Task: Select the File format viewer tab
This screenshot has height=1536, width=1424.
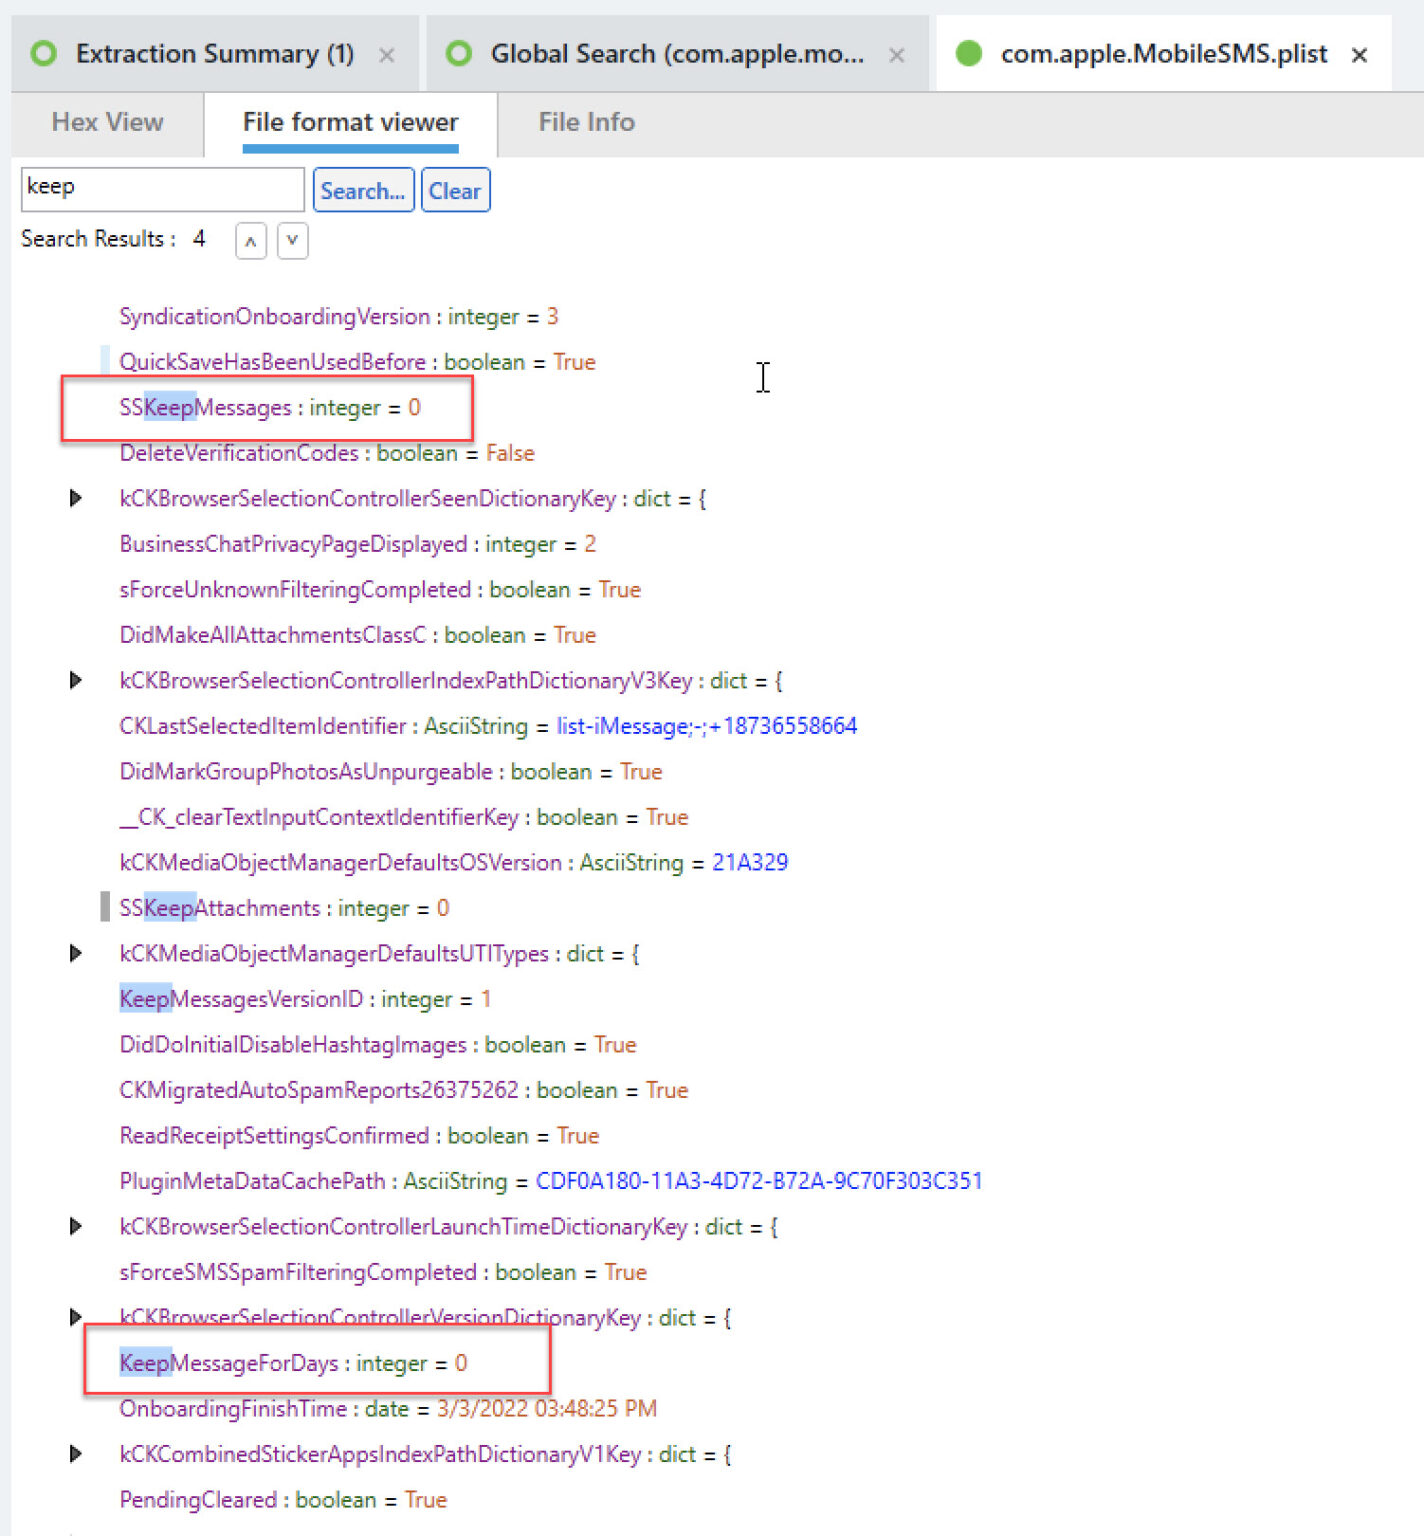Action: tap(350, 122)
